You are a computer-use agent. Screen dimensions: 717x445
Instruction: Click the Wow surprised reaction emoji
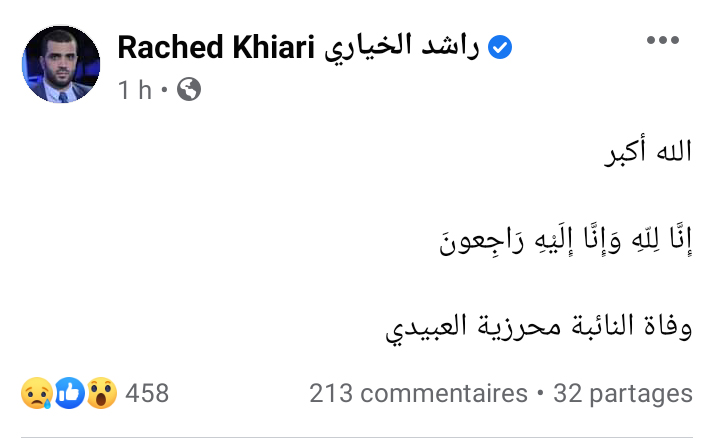102,393
